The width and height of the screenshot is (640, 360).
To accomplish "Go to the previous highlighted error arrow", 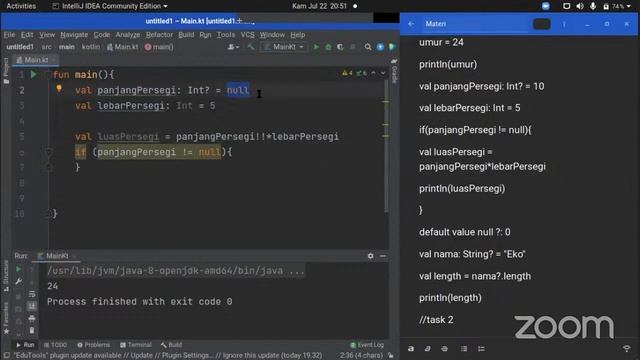I will (373, 73).
